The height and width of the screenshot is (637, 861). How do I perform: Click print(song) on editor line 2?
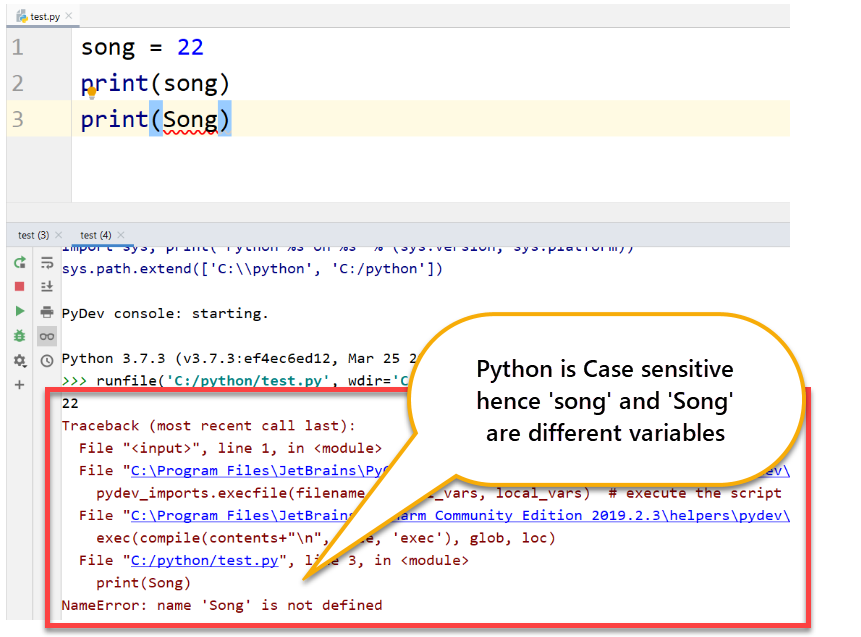tap(155, 84)
